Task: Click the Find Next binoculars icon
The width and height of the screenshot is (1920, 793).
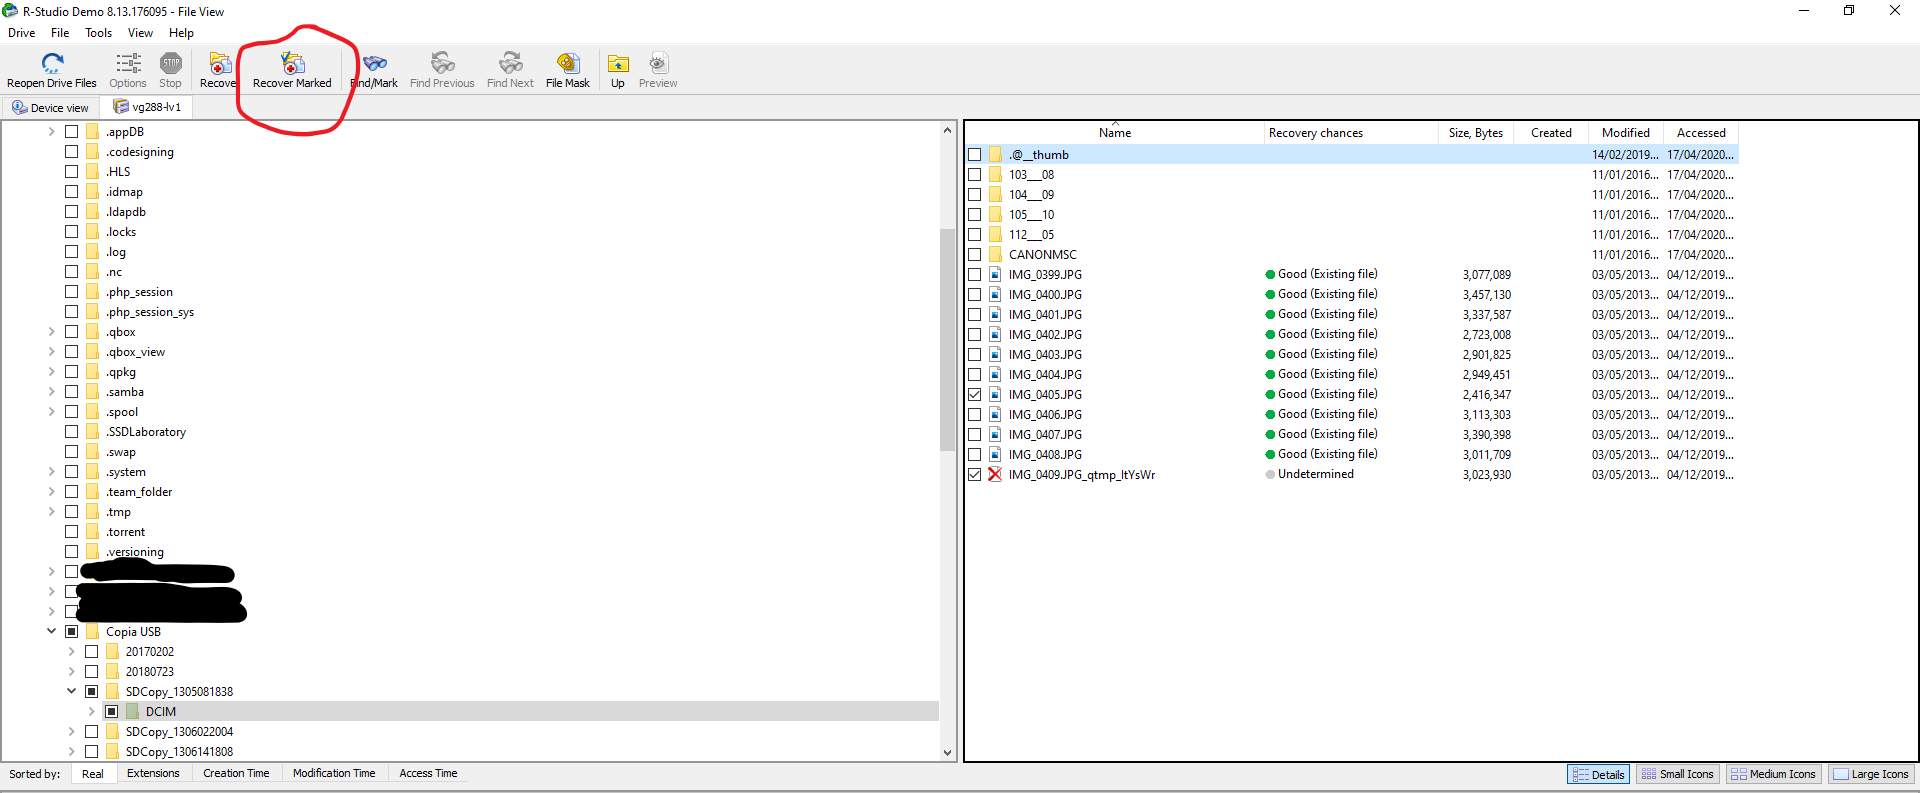Action: 510,64
